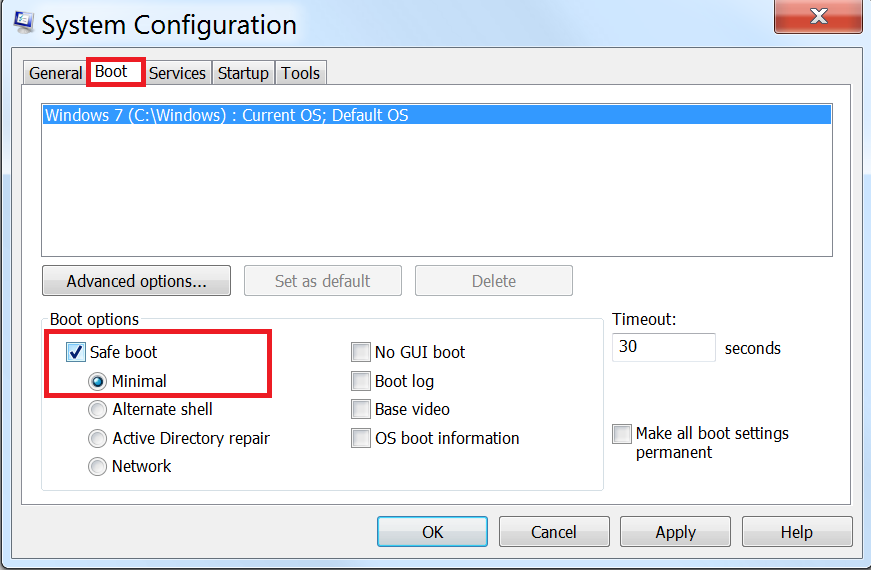The height and width of the screenshot is (570, 871).
Task: Select the Windows 7 boot entry
Action: pyautogui.click(x=437, y=115)
